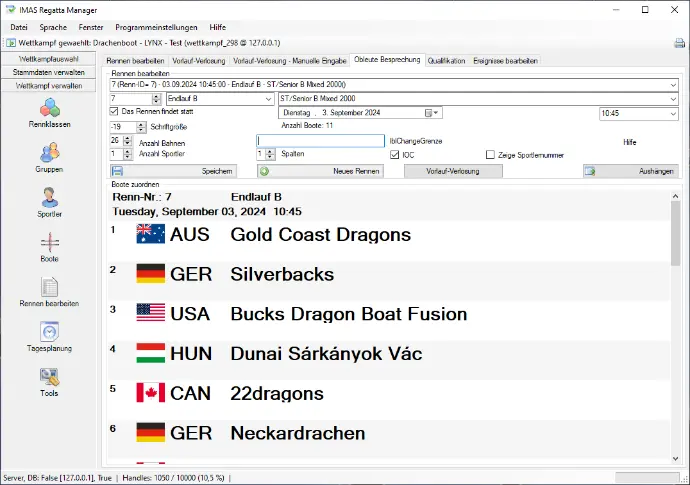Click the 'Silverbacks' team name
Image resolution: width=690 pixels, height=485 pixels.
(283, 274)
